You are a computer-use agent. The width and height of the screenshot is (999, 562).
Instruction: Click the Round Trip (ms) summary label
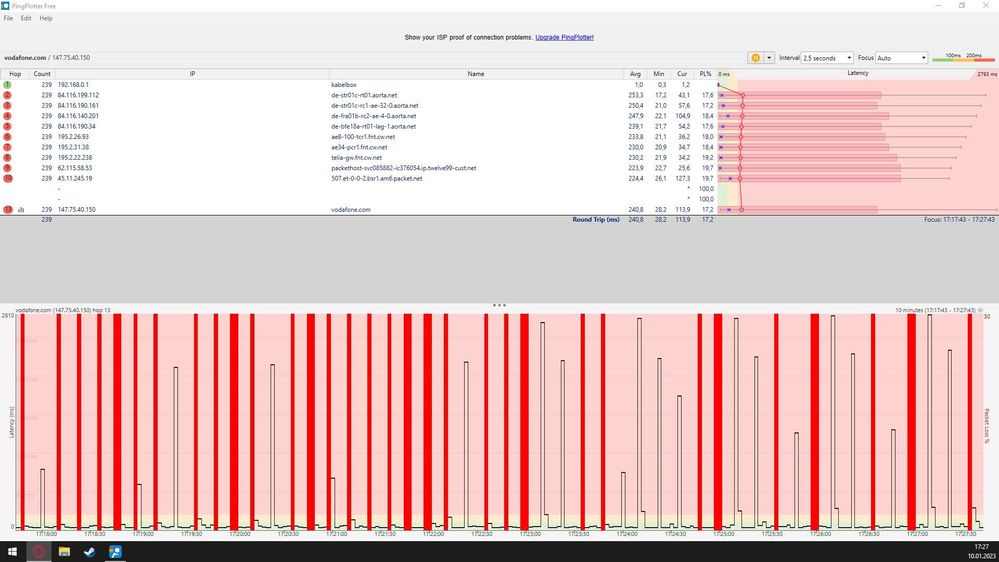coord(596,219)
